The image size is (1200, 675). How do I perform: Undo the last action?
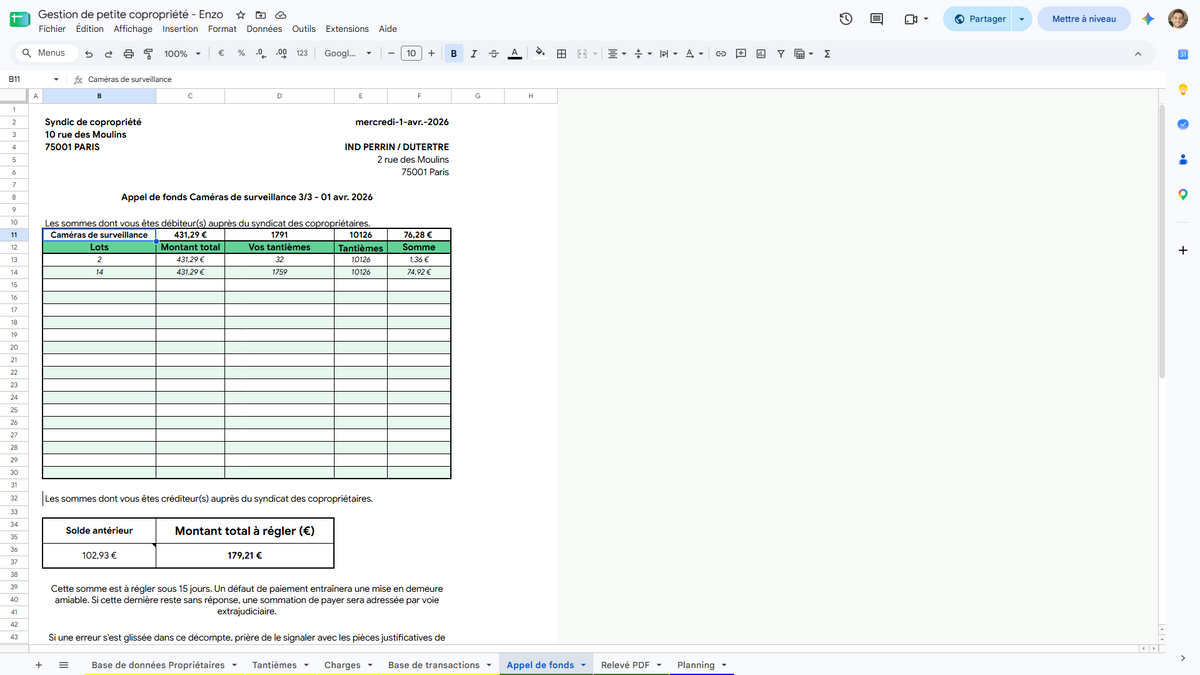click(x=89, y=54)
